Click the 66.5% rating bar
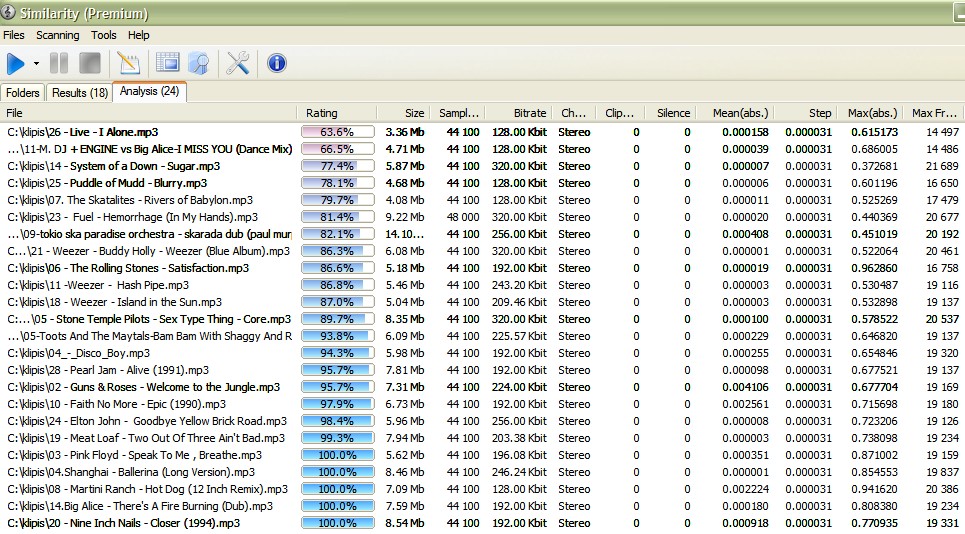965x534 pixels. click(x=337, y=149)
